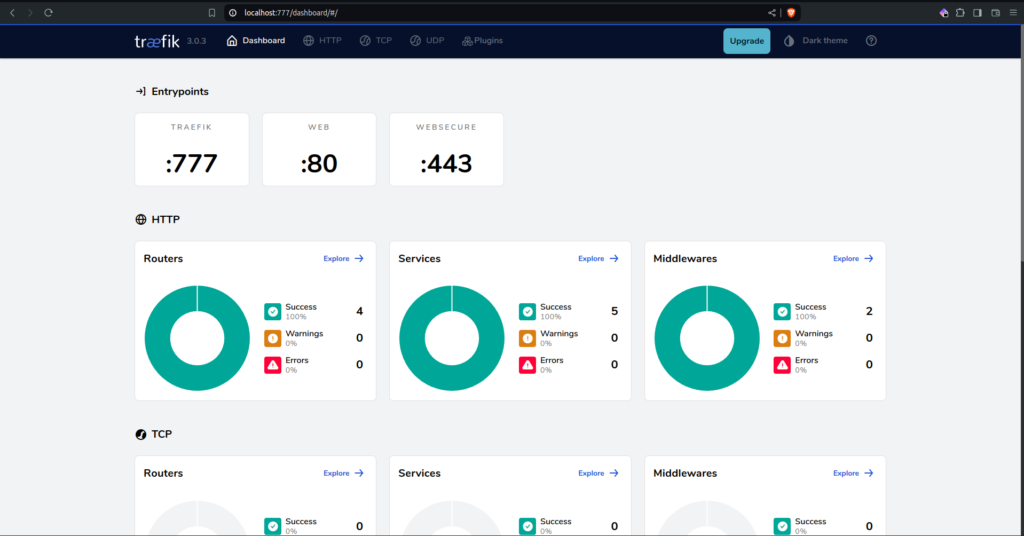Click the TRAEFIK :777 entrypoint card

pyautogui.click(x=192, y=150)
